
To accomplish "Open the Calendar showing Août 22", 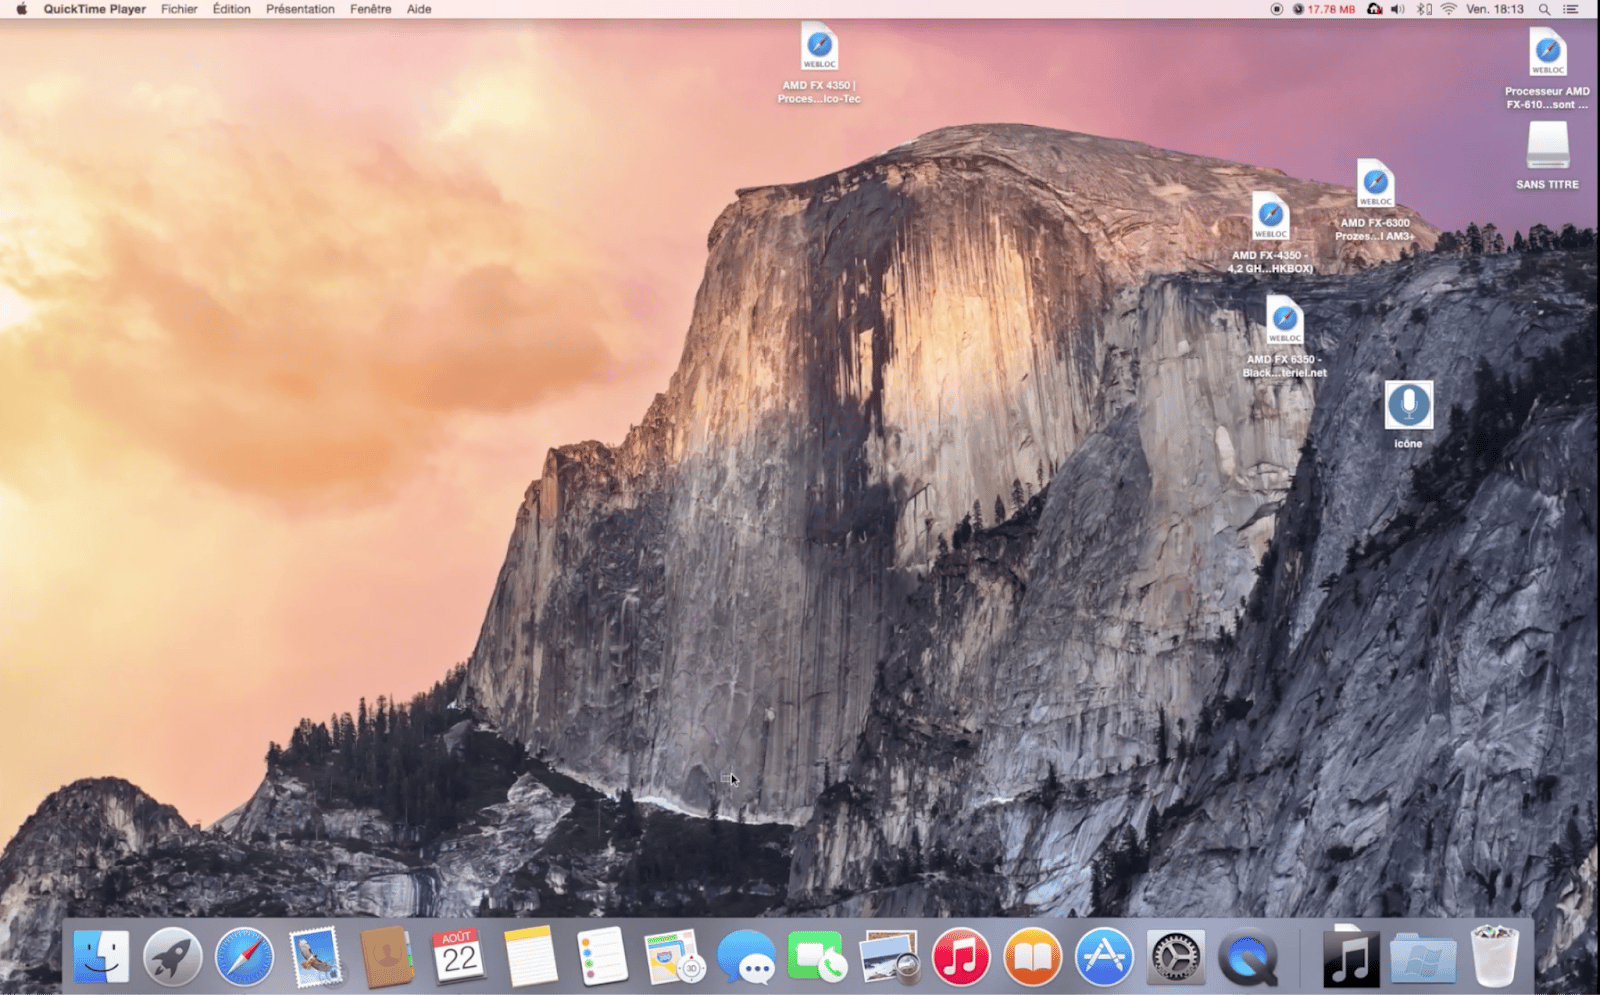I will pos(460,957).
